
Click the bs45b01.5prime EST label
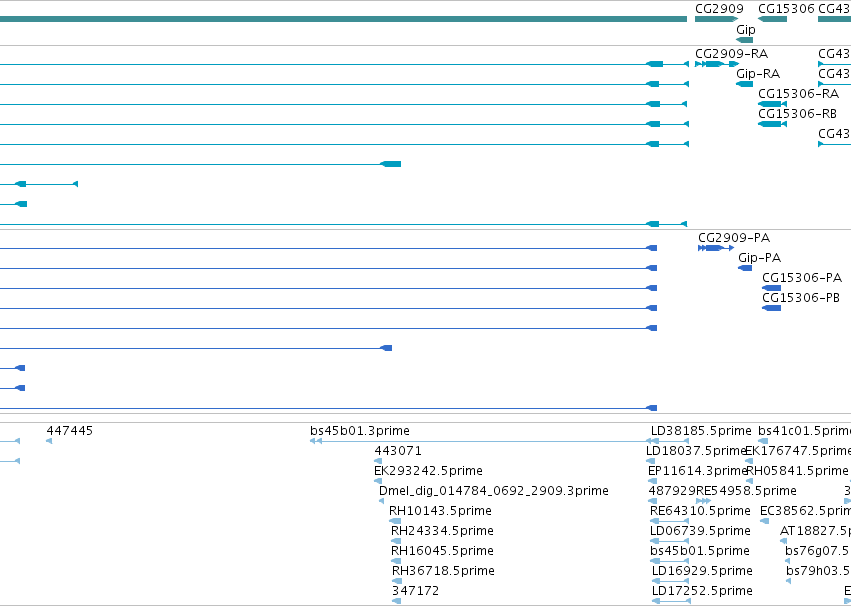700,551
